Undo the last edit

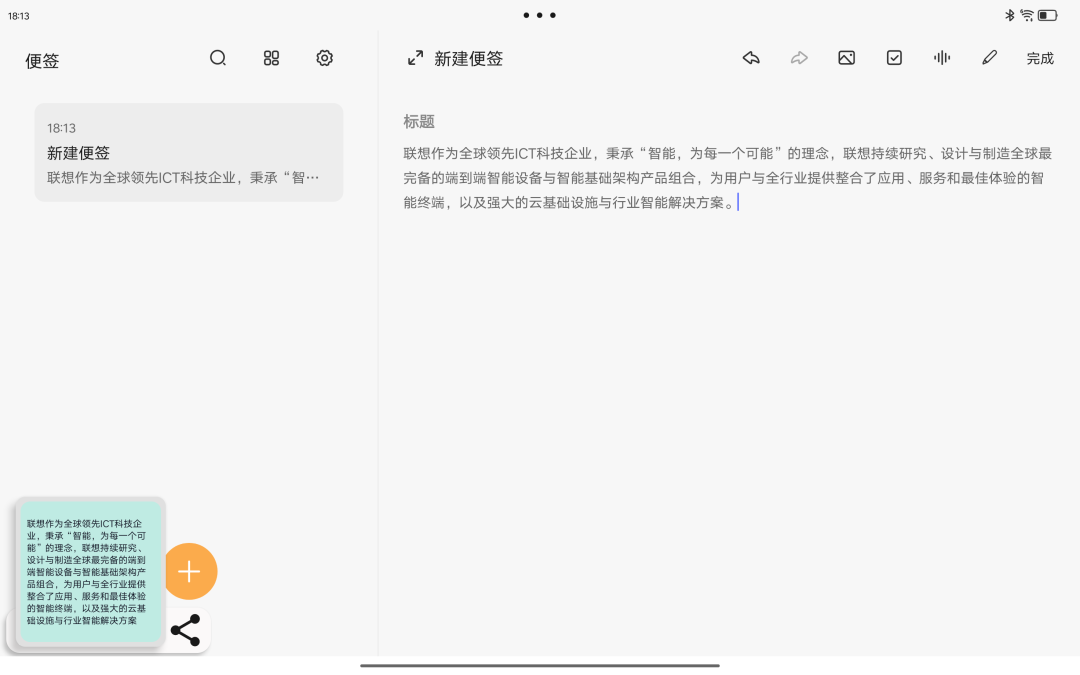click(x=751, y=58)
